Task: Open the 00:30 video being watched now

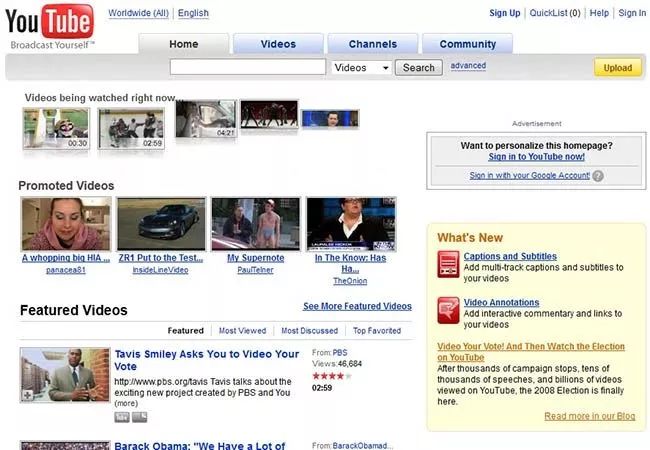Action: coord(56,128)
